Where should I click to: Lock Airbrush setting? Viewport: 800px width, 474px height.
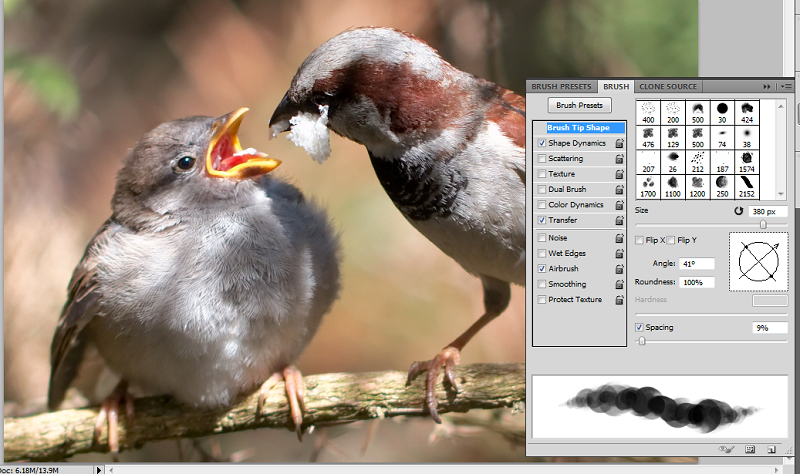[619, 268]
